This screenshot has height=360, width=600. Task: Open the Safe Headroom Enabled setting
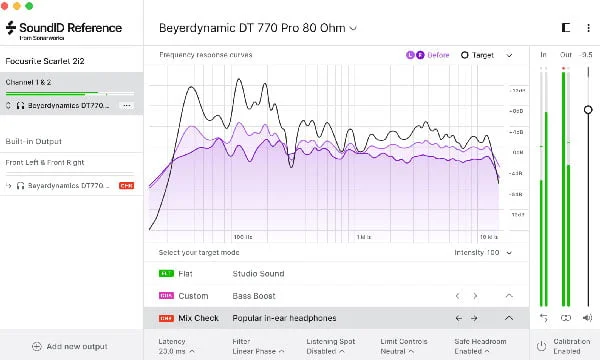tap(480, 346)
